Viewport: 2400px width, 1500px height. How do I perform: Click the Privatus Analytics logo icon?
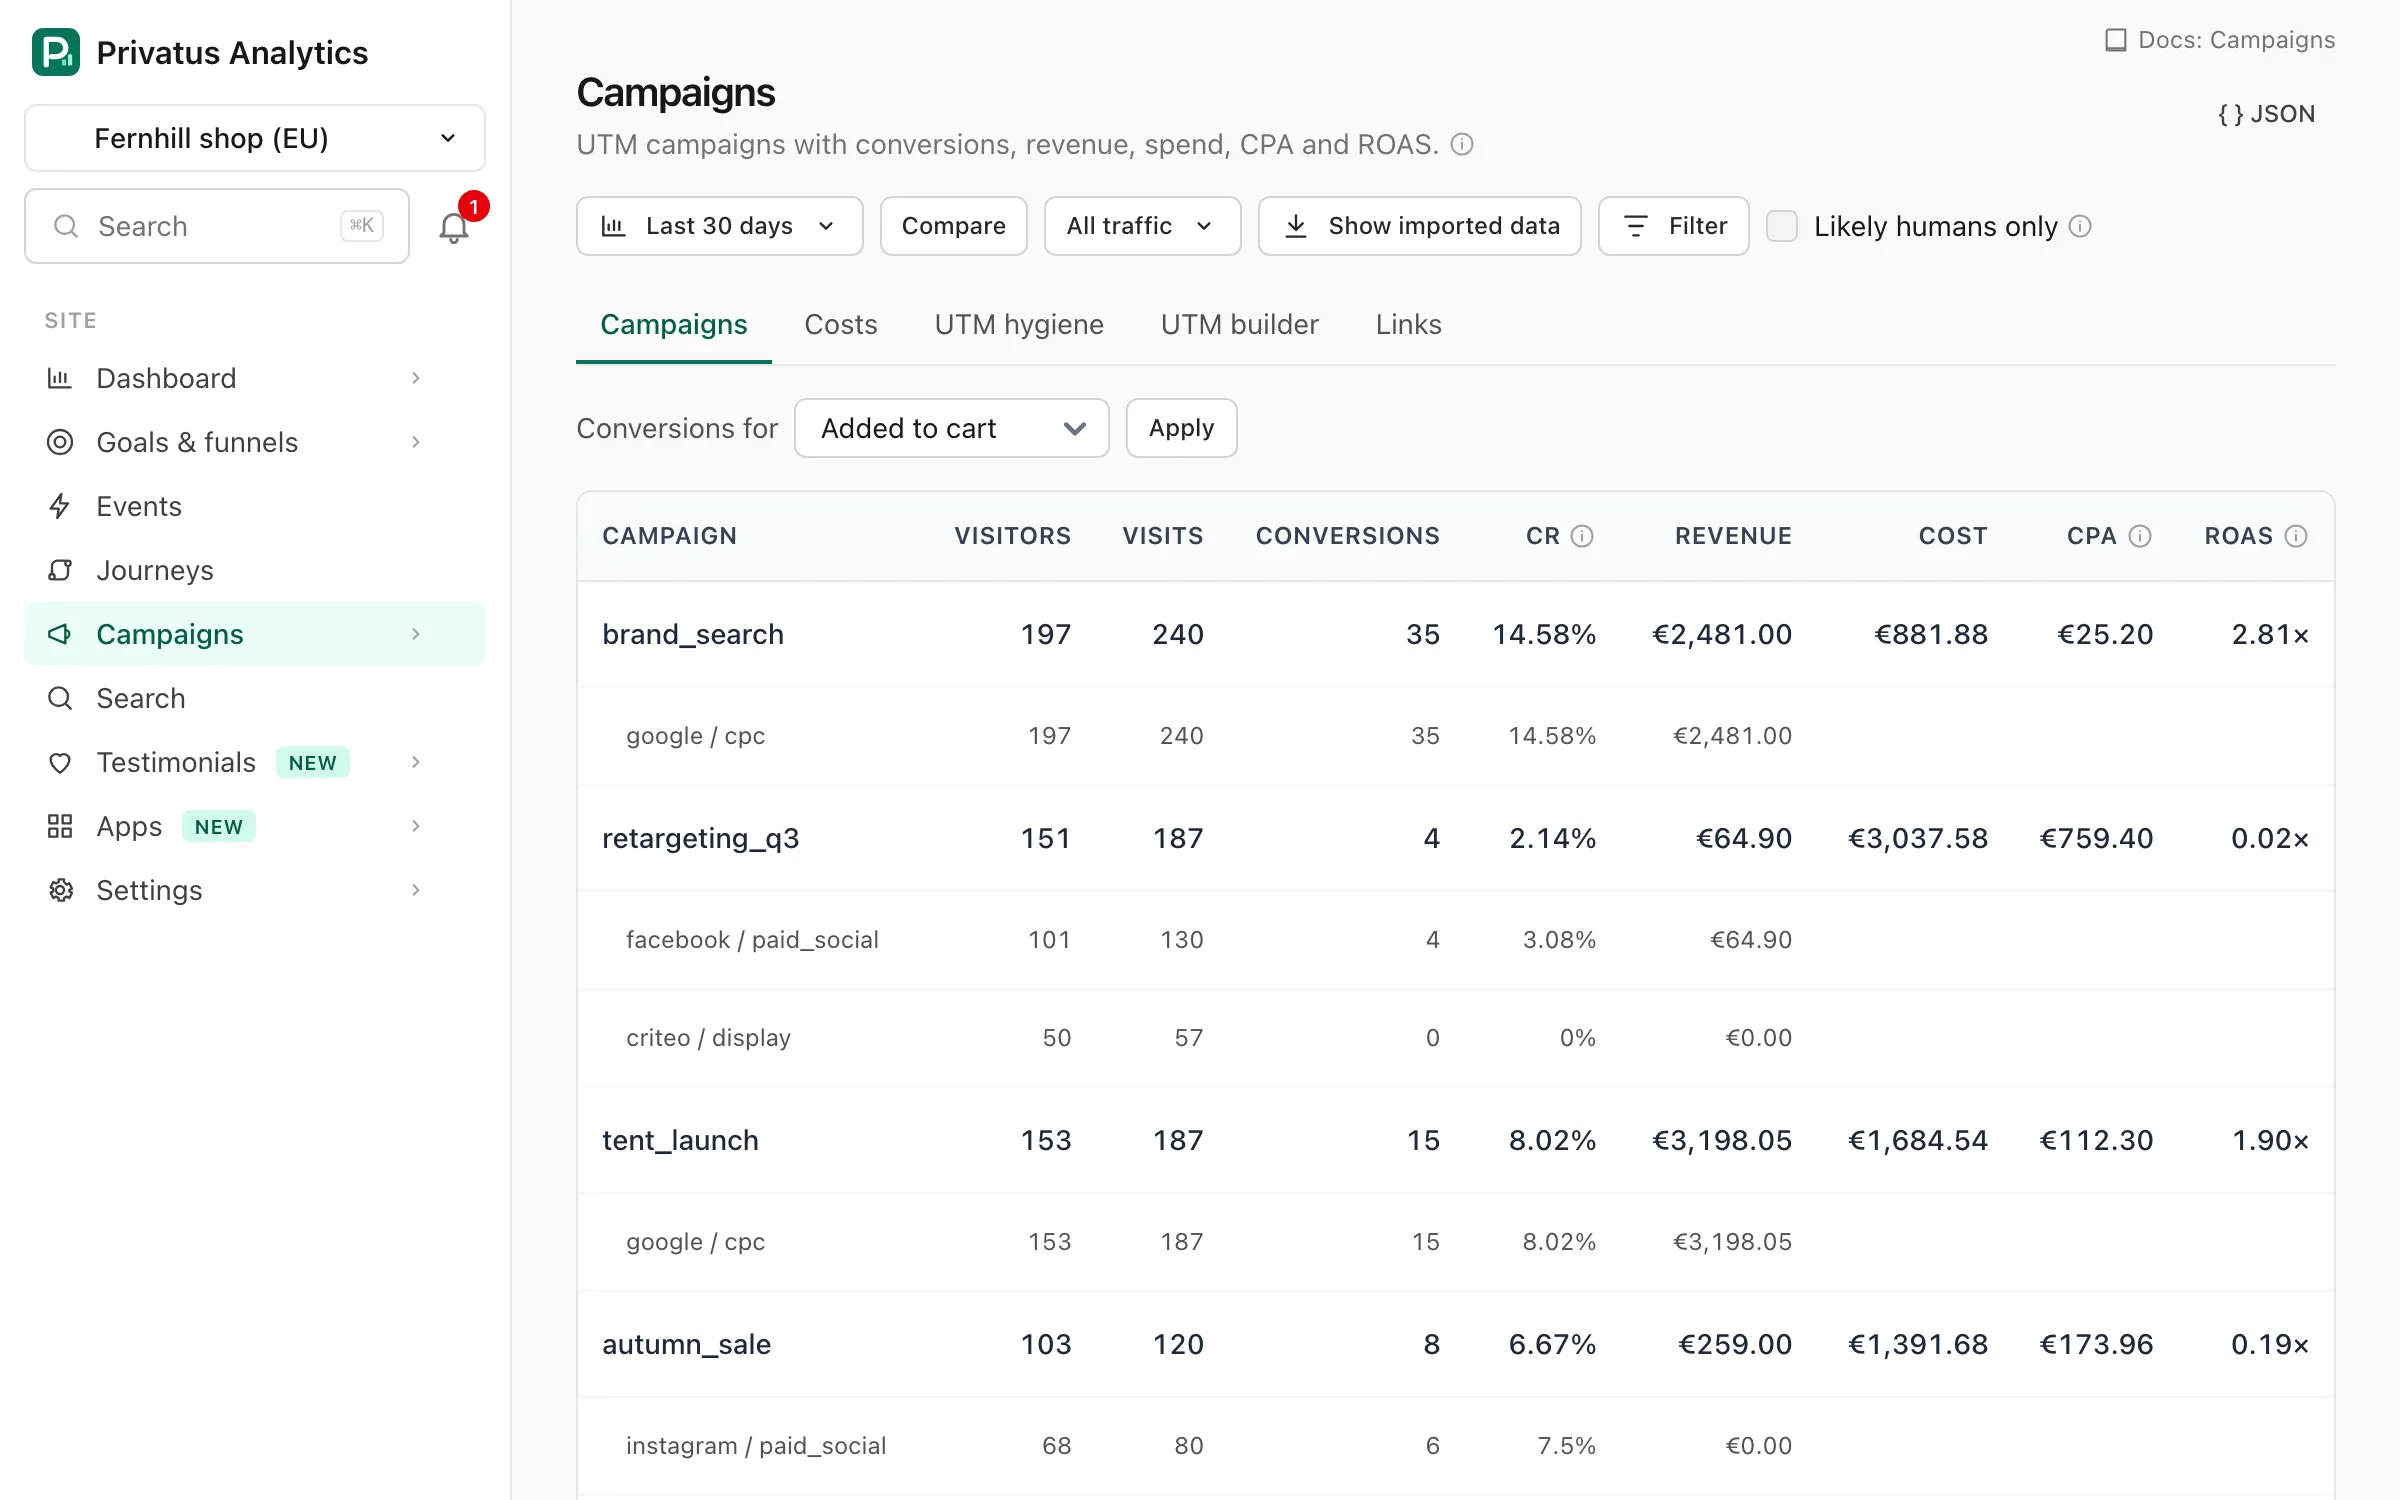(56, 52)
